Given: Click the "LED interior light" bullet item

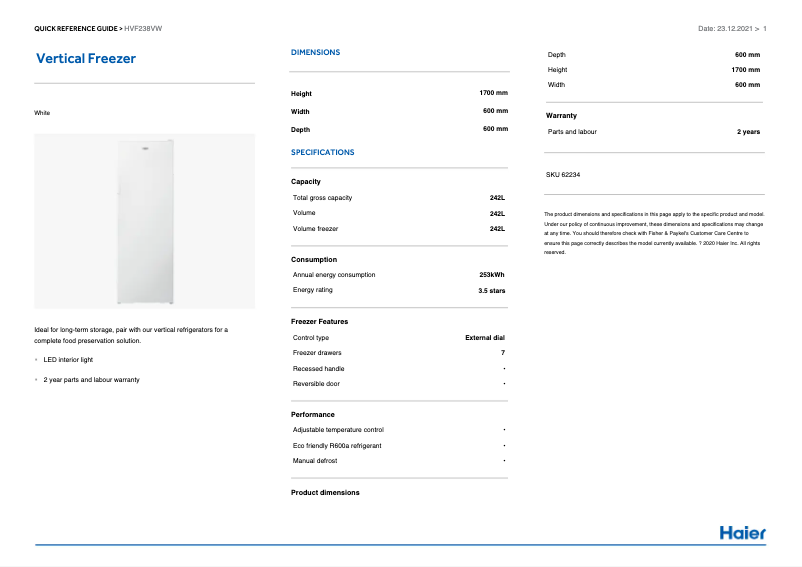Looking at the screenshot, I should pyautogui.click(x=68, y=360).
